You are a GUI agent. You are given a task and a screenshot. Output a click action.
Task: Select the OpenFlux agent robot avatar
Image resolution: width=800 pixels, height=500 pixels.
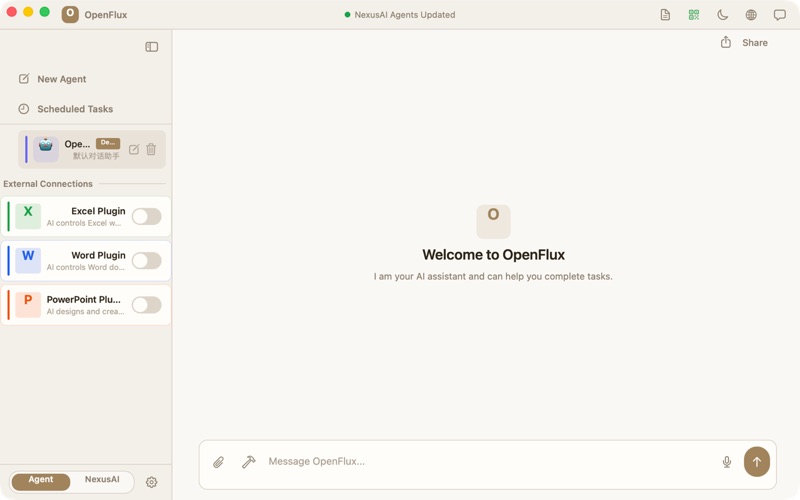click(46, 149)
